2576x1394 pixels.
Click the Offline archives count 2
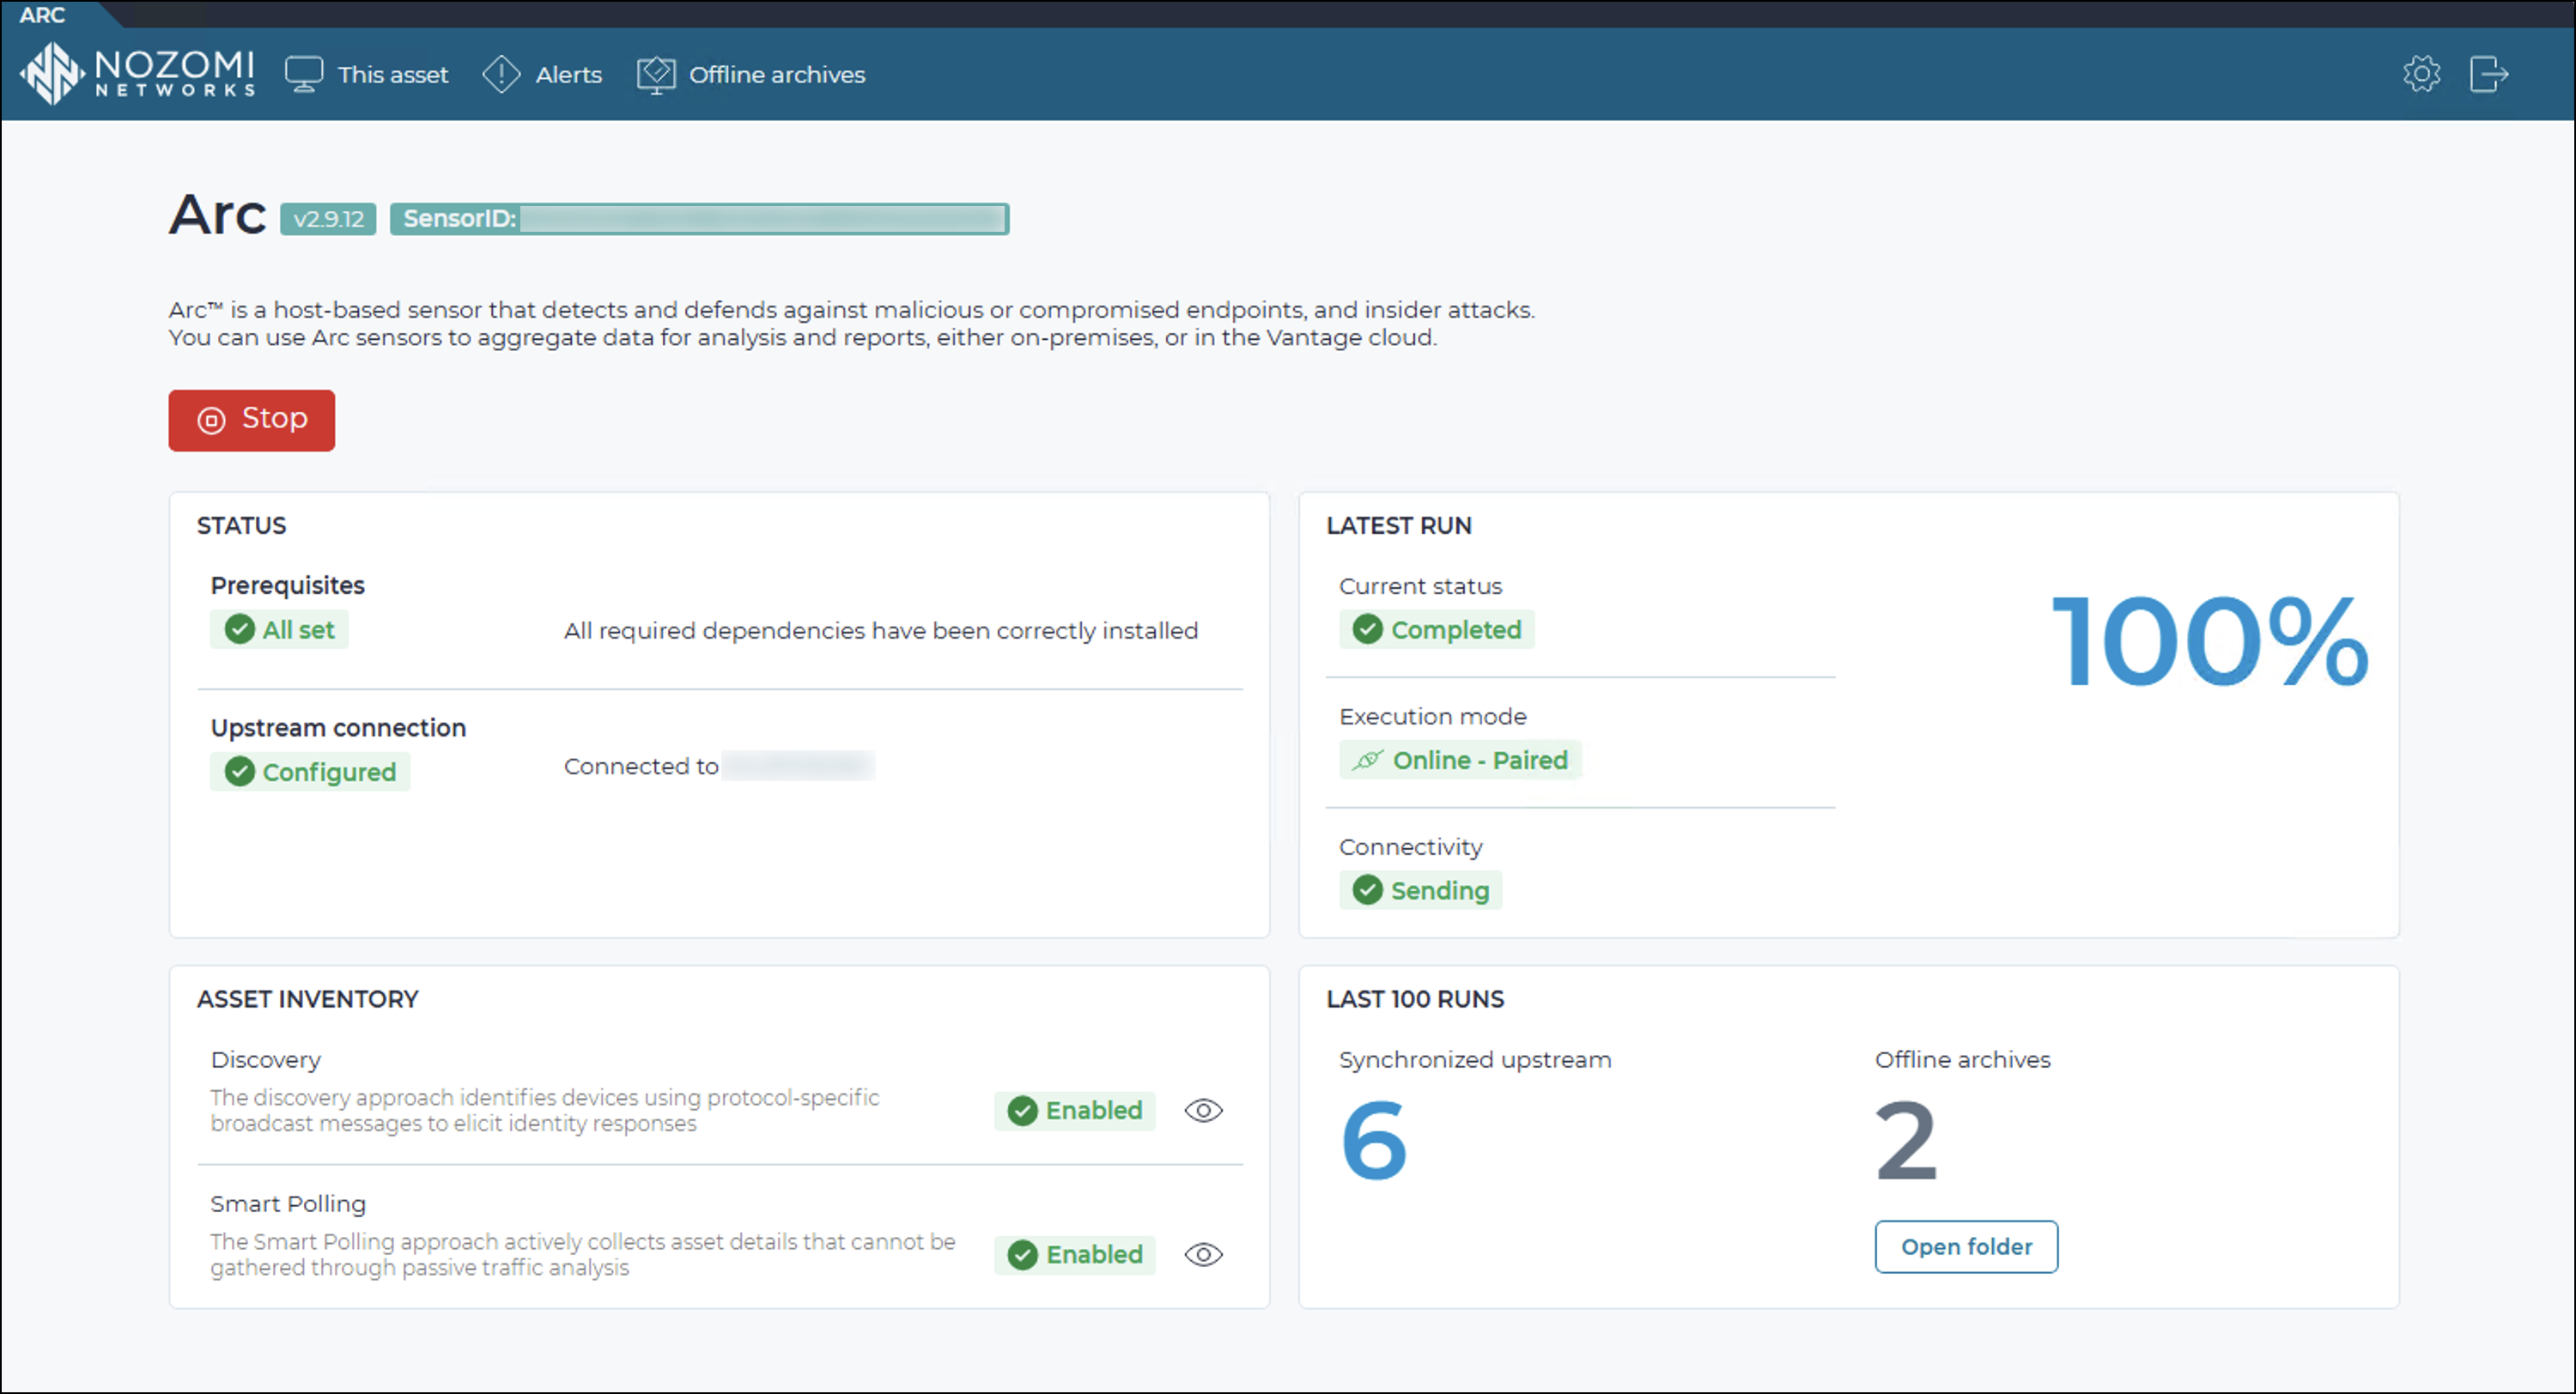click(x=1906, y=1140)
